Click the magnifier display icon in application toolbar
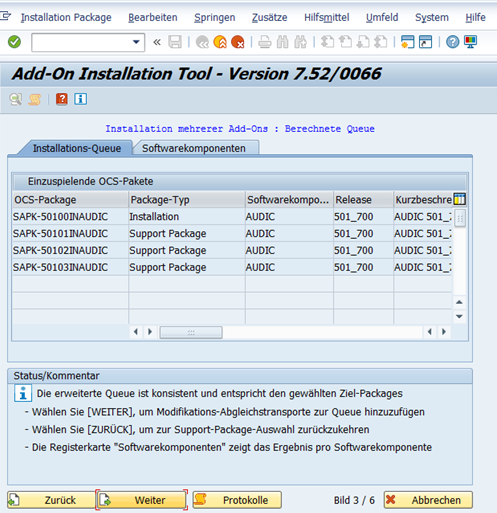 click(16, 99)
